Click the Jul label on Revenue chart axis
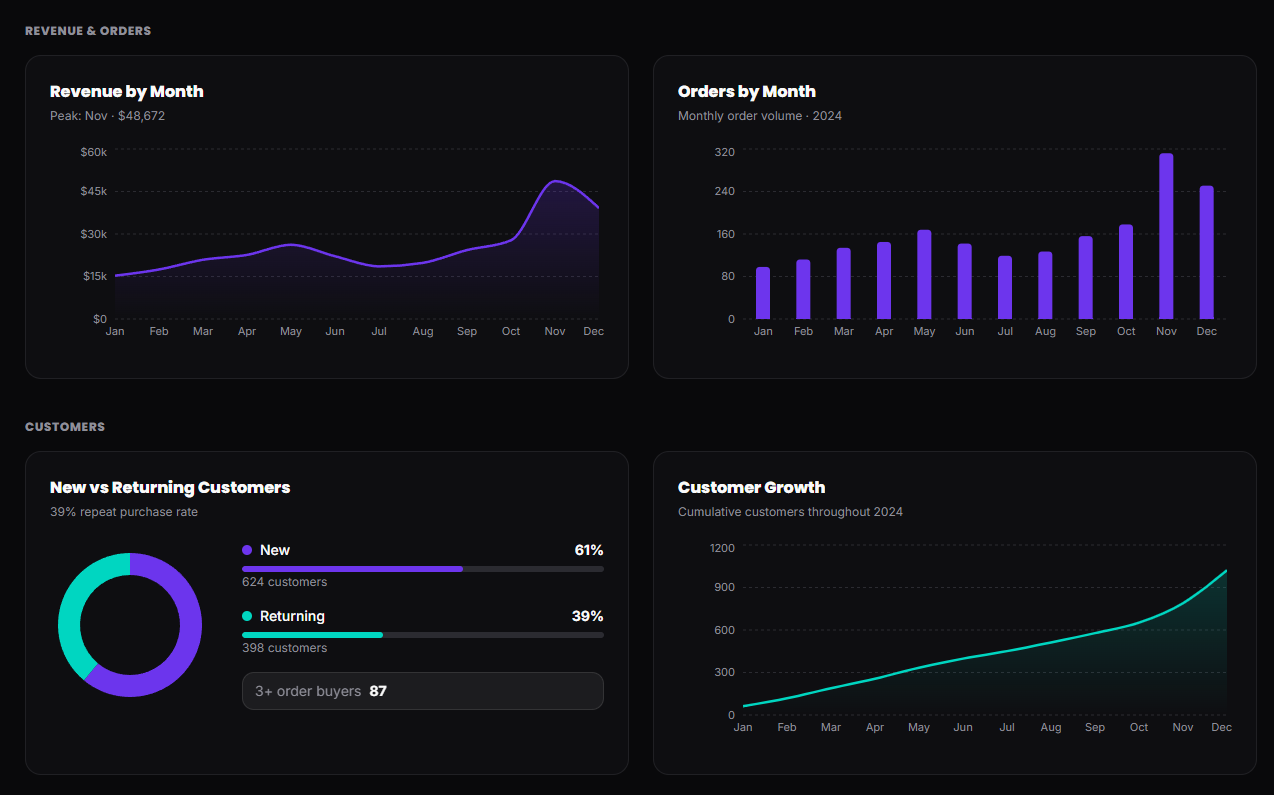The image size is (1274, 795). (379, 331)
